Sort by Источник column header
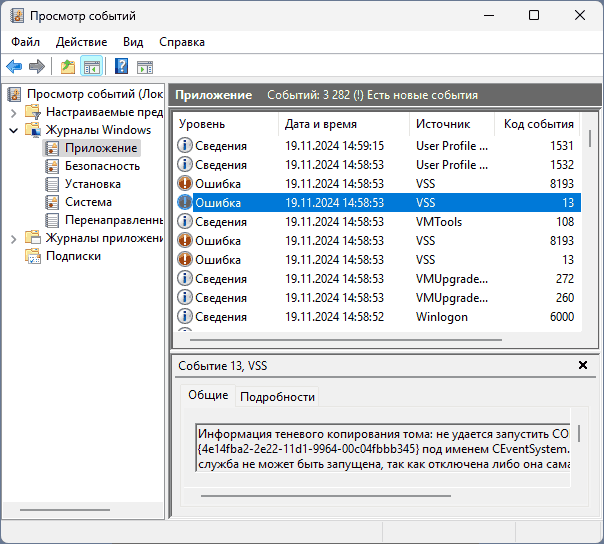The height and width of the screenshot is (544, 604). coord(451,124)
